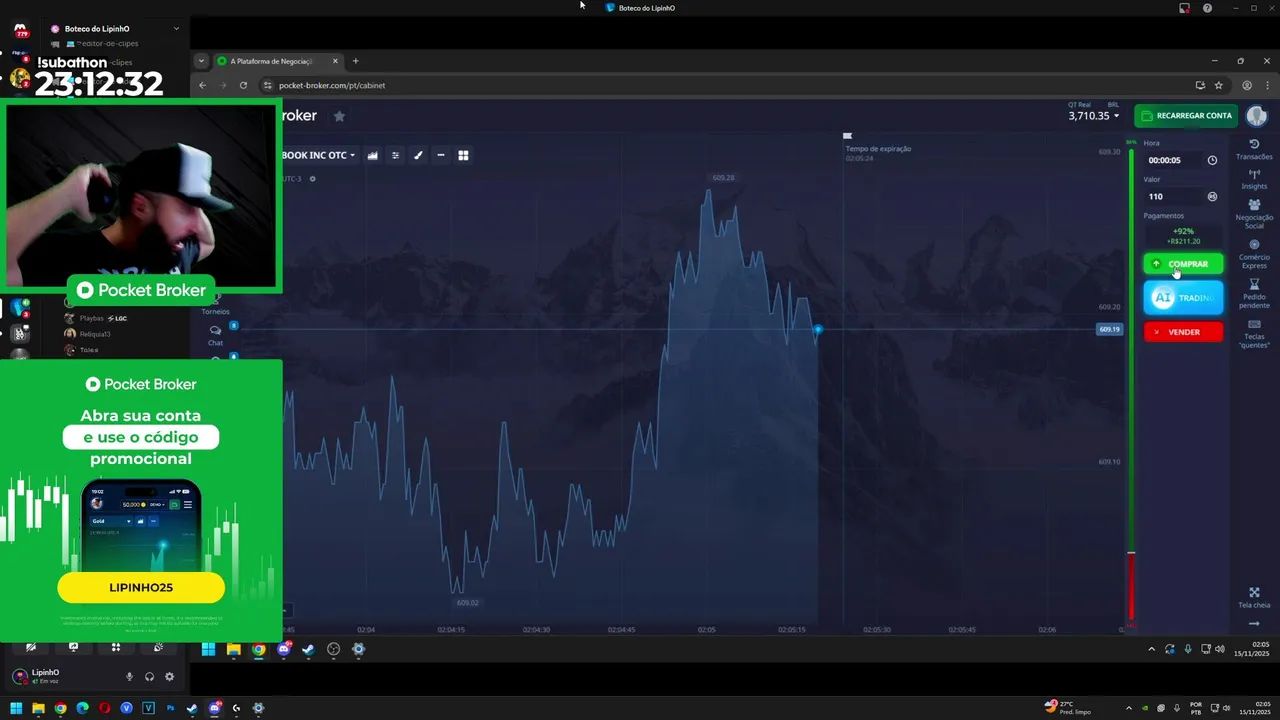Click the LipinhO user panel name
This screenshot has width=1280, height=720.
click(45, 673)
